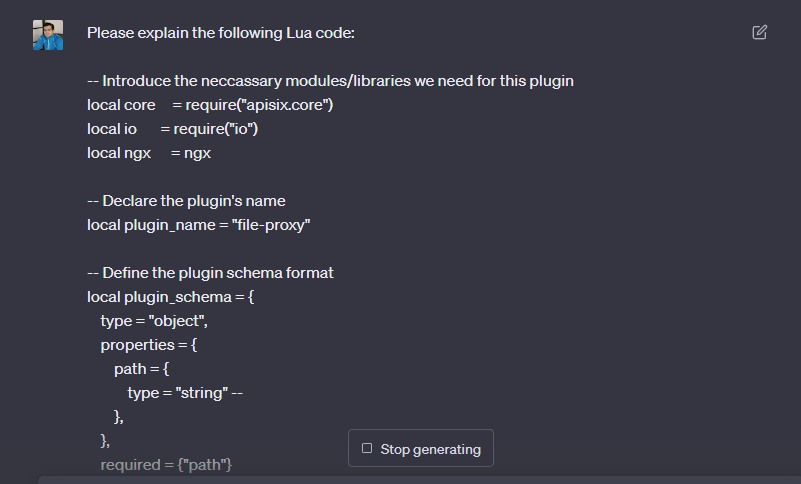The width and height of the screenshot is (801, 484).
Task: Click the "file-proxy" string text
Action: pyautogui.click(x=271, y=225)
